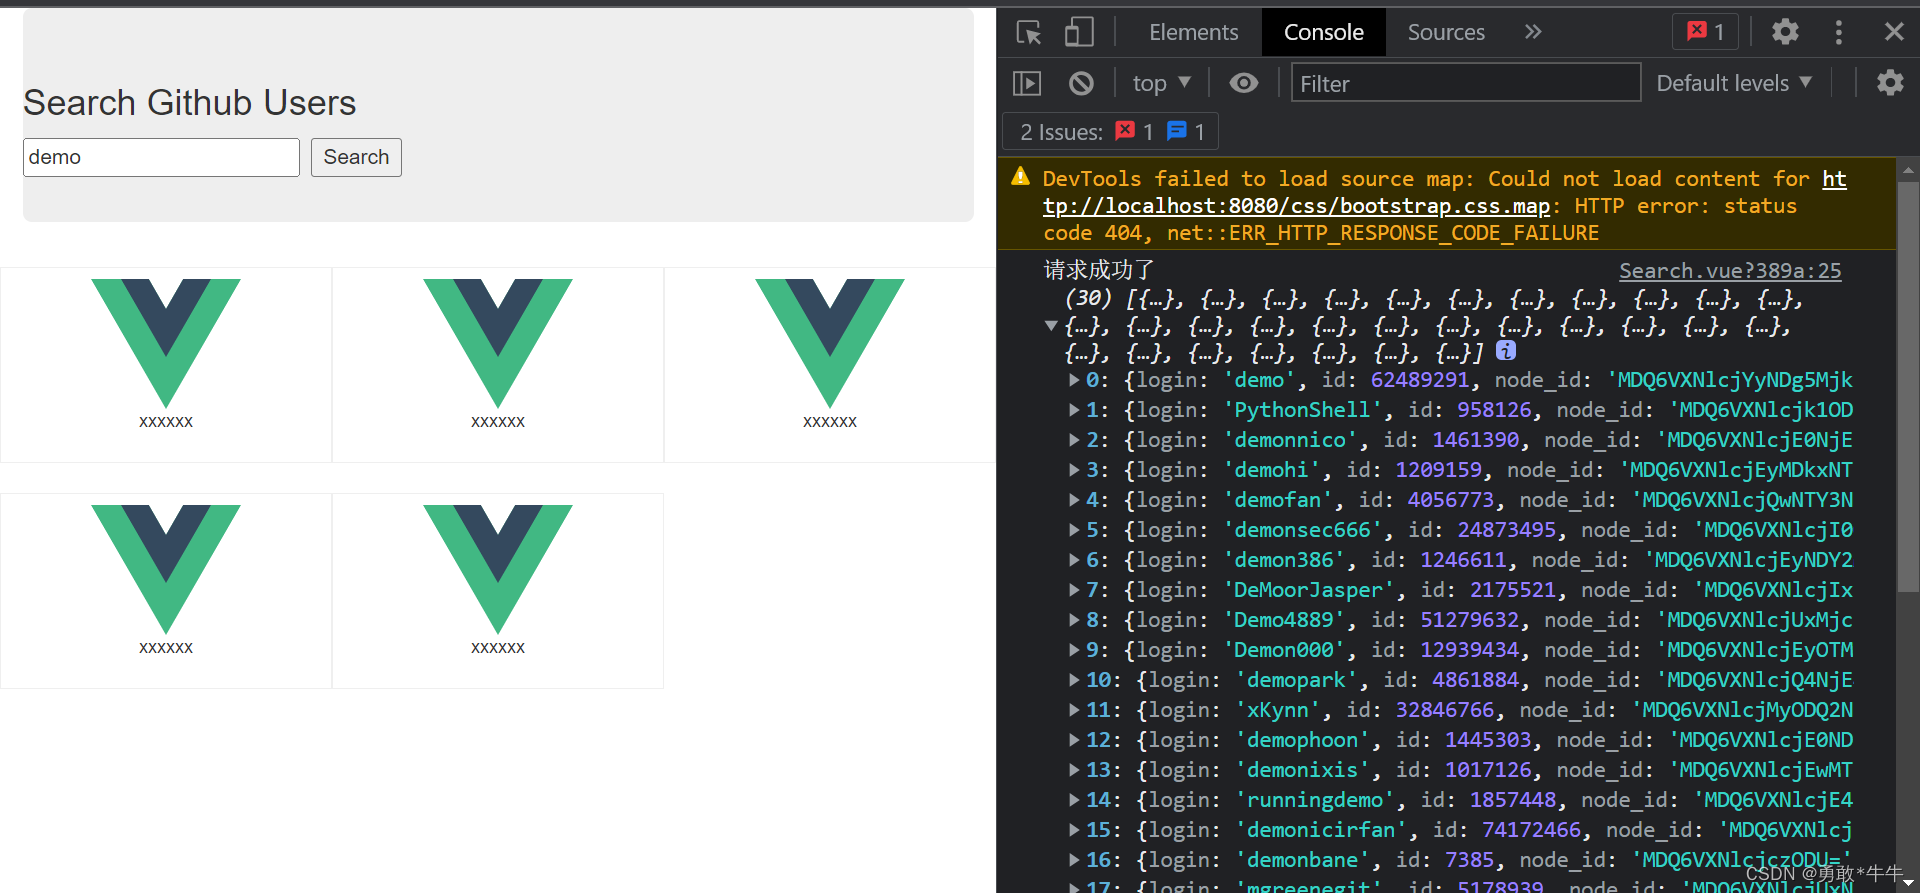Focus the username search field containing demo
Viewport: 1920px width, 893px height.
click(x=161, y=157)
